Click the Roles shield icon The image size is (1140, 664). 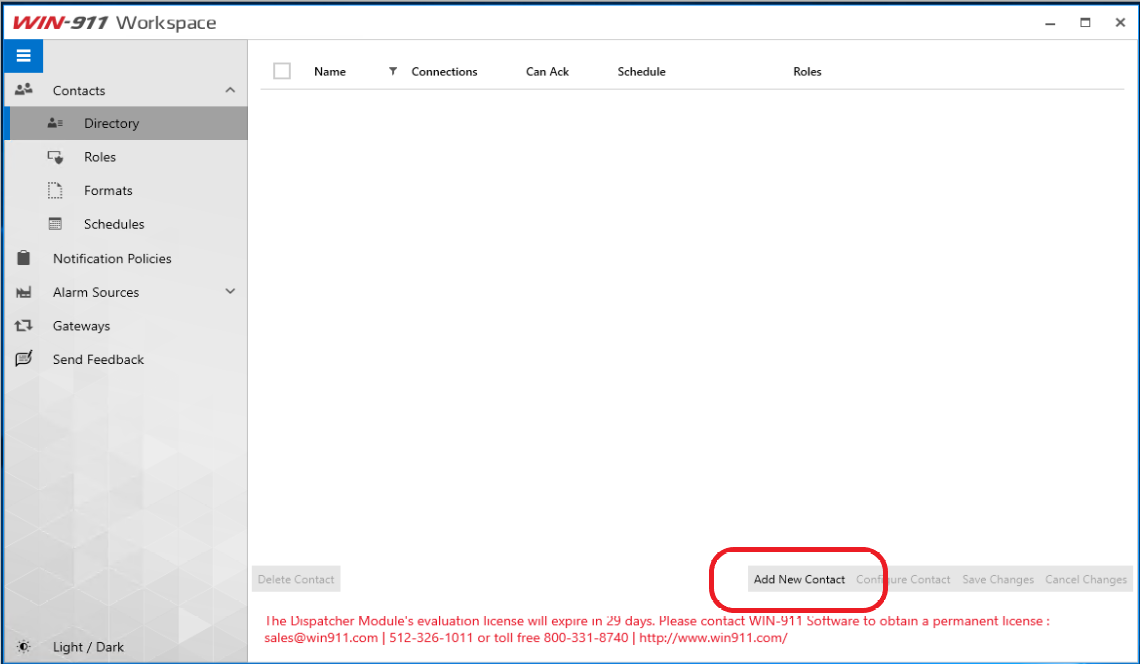(55, 156)
